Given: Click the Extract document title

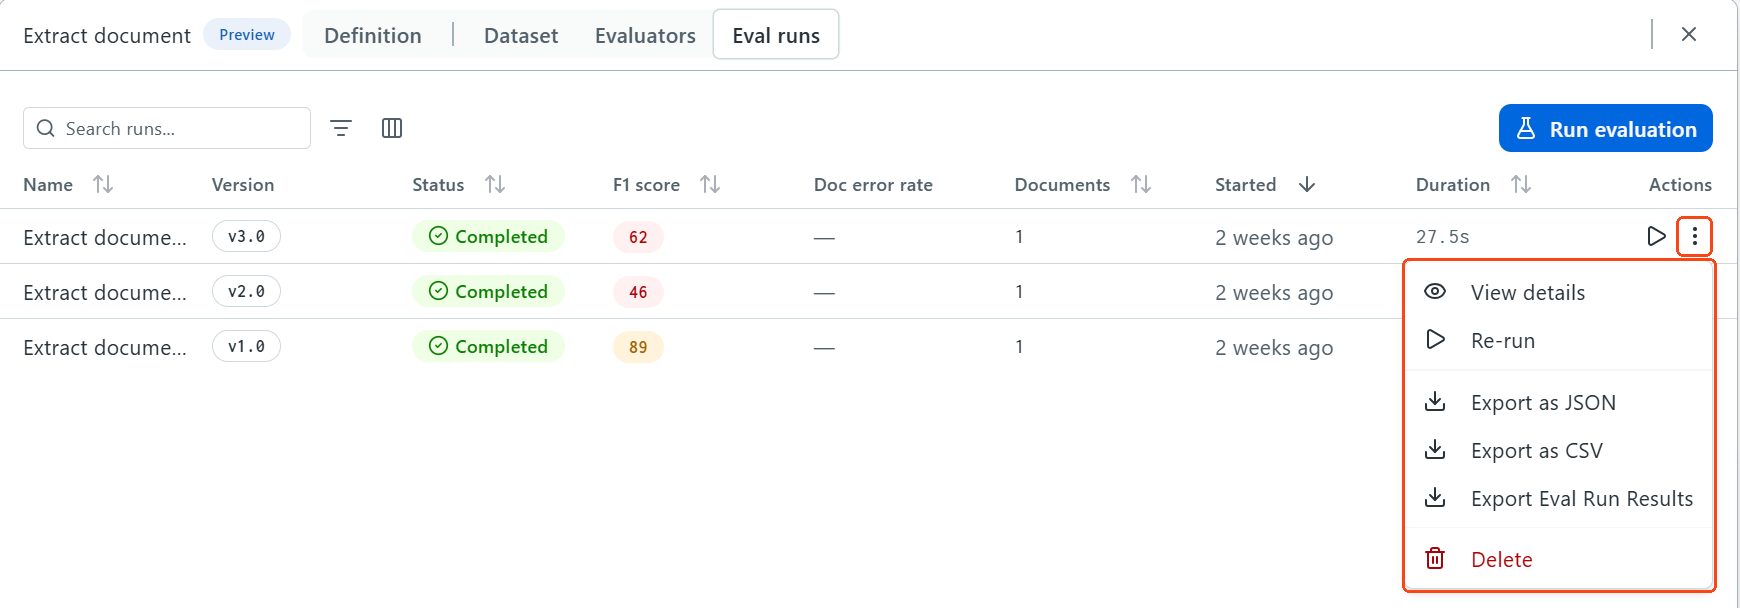Looking at the screenshot, I should [x=107, y=35].
